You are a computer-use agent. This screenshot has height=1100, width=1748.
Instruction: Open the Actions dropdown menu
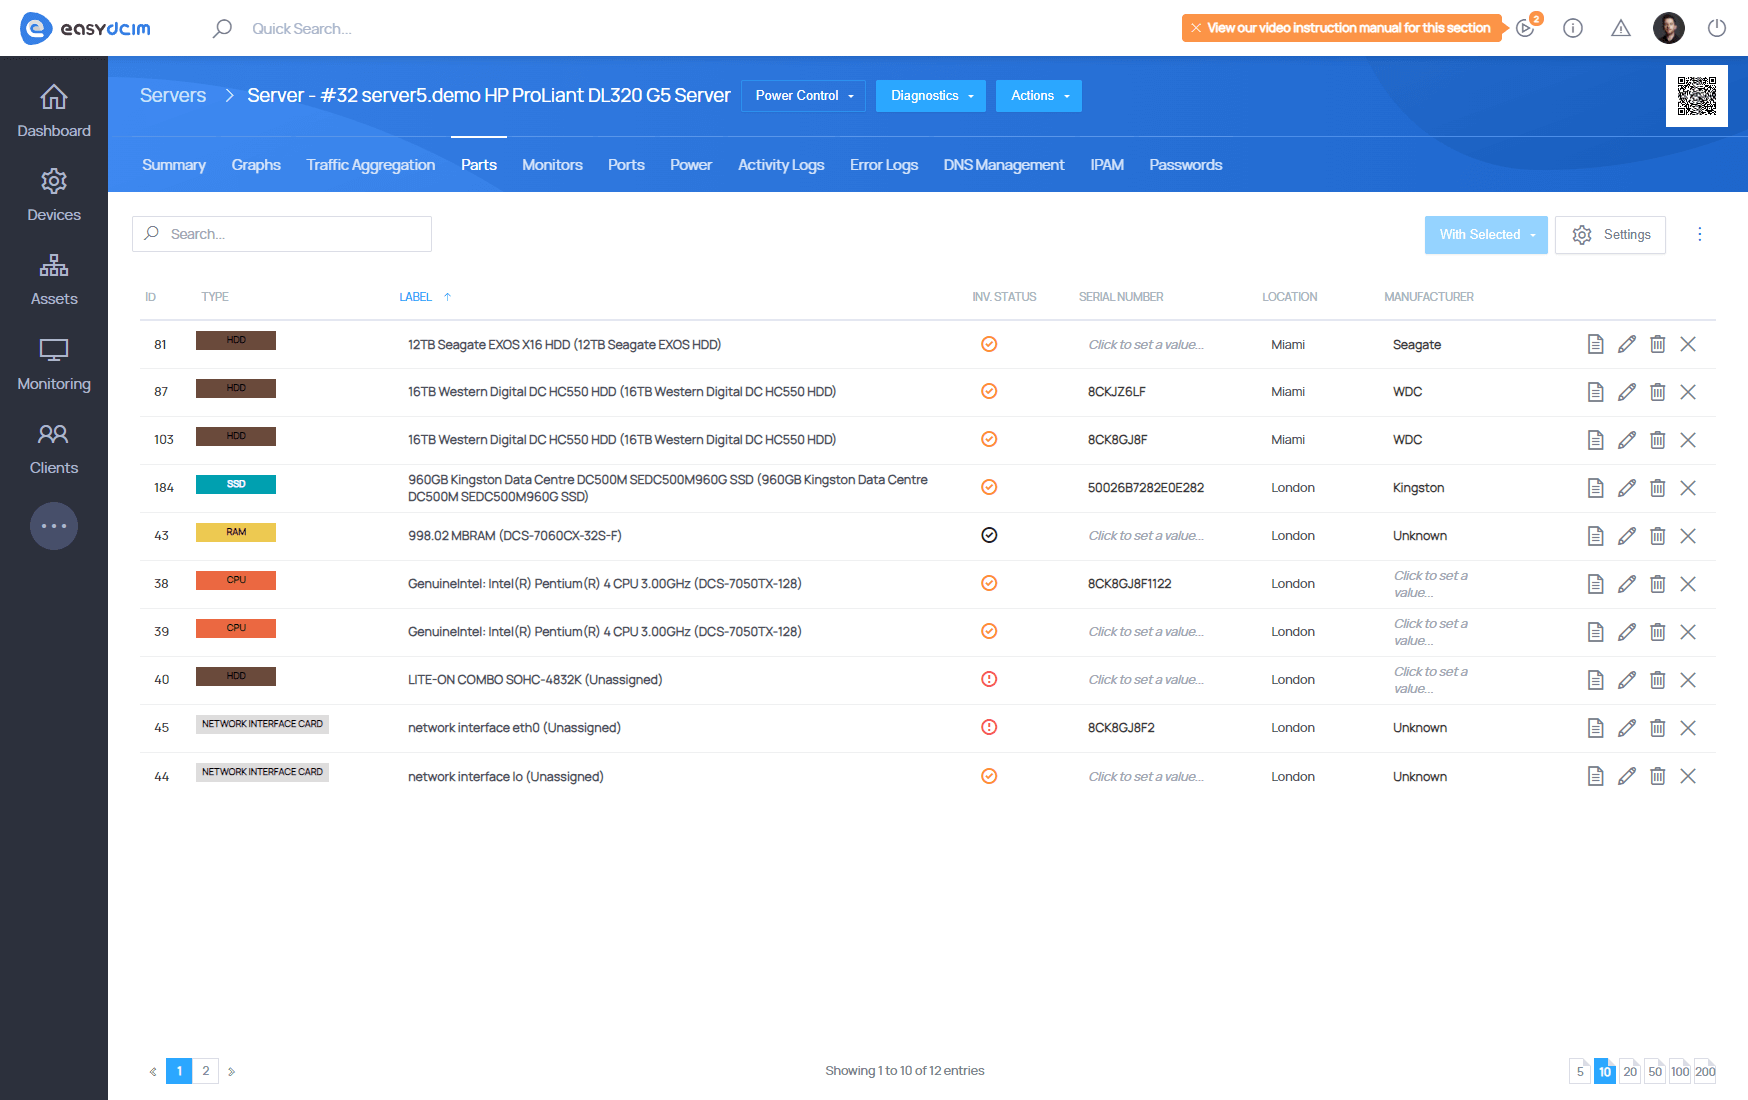pyautogui.click(x=1039, y=96)
